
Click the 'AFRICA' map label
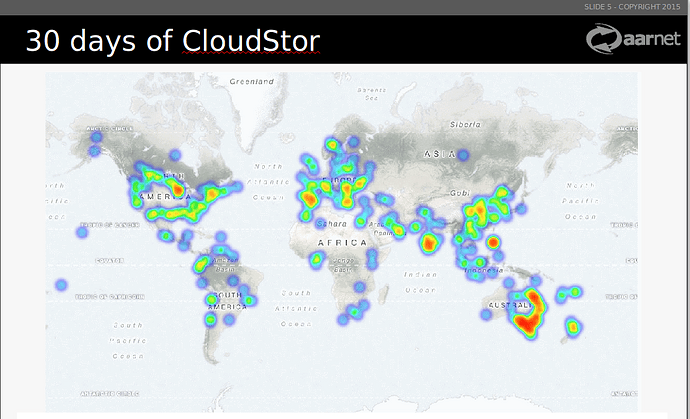point(342,243)
